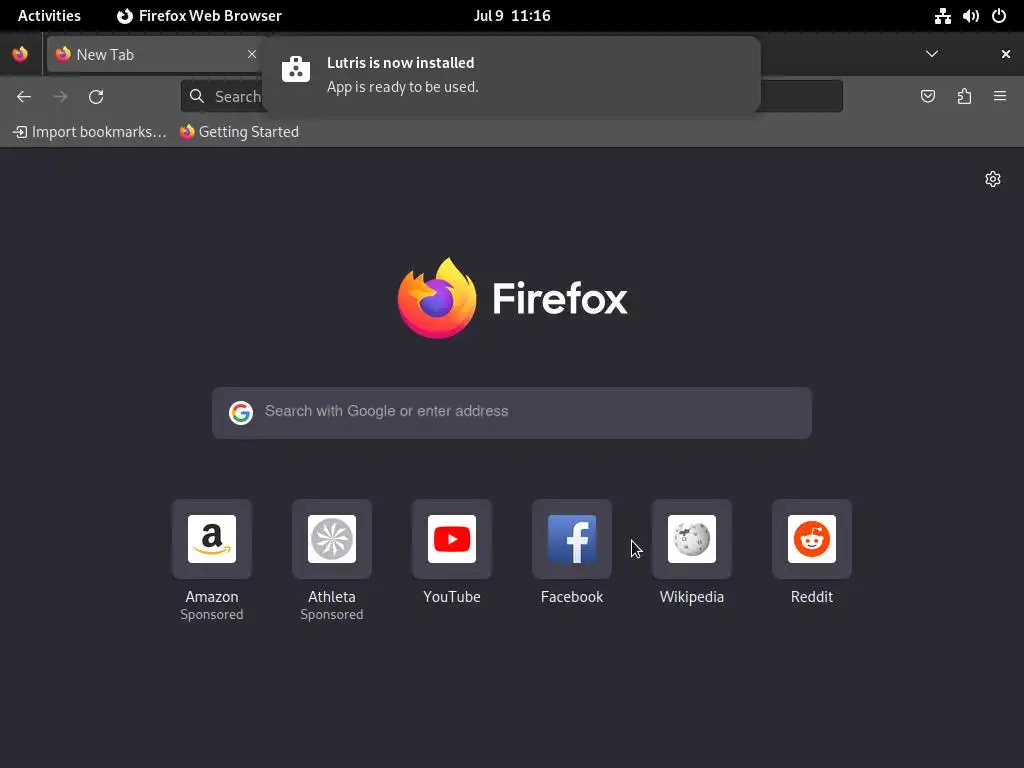Close the Firefox window with X
Screen dimensions: 1024x768
point(1006,54)
